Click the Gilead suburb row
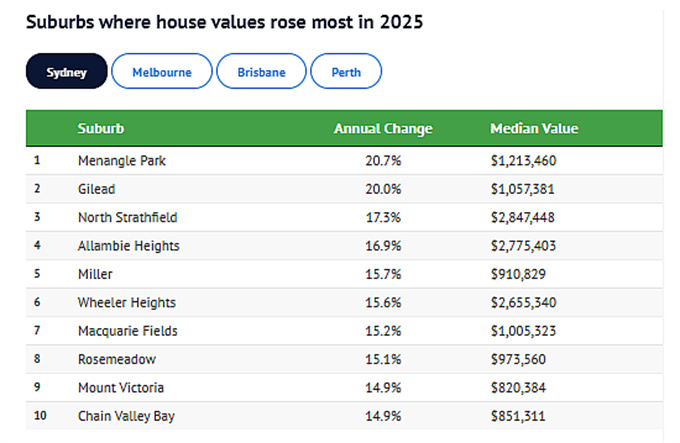 click(x=96, y=188)
